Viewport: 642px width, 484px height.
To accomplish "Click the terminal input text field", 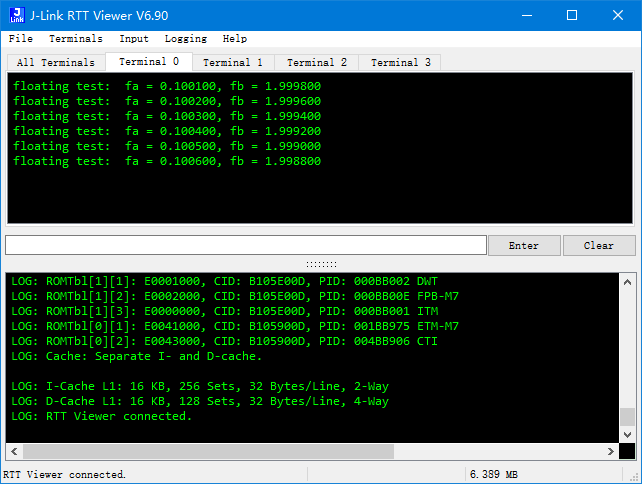I will coord(246,245).
